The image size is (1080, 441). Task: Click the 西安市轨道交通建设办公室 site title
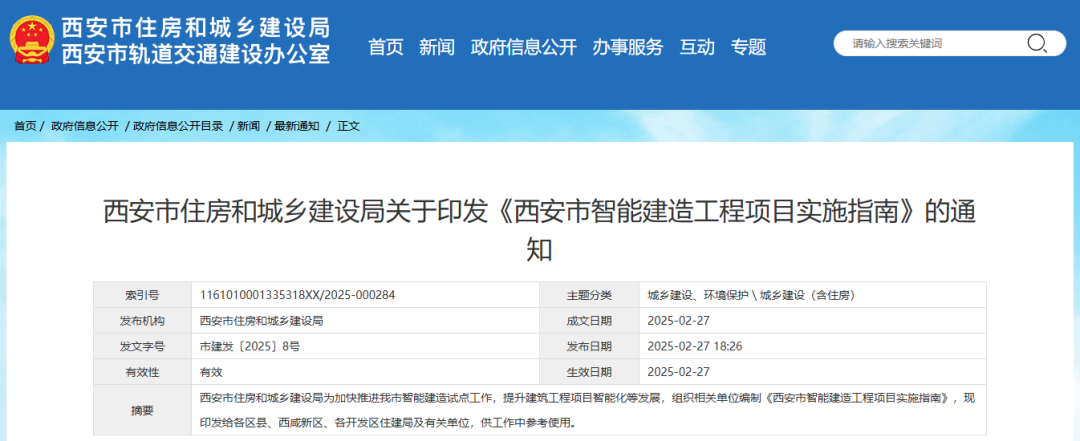tap(196, 54)
